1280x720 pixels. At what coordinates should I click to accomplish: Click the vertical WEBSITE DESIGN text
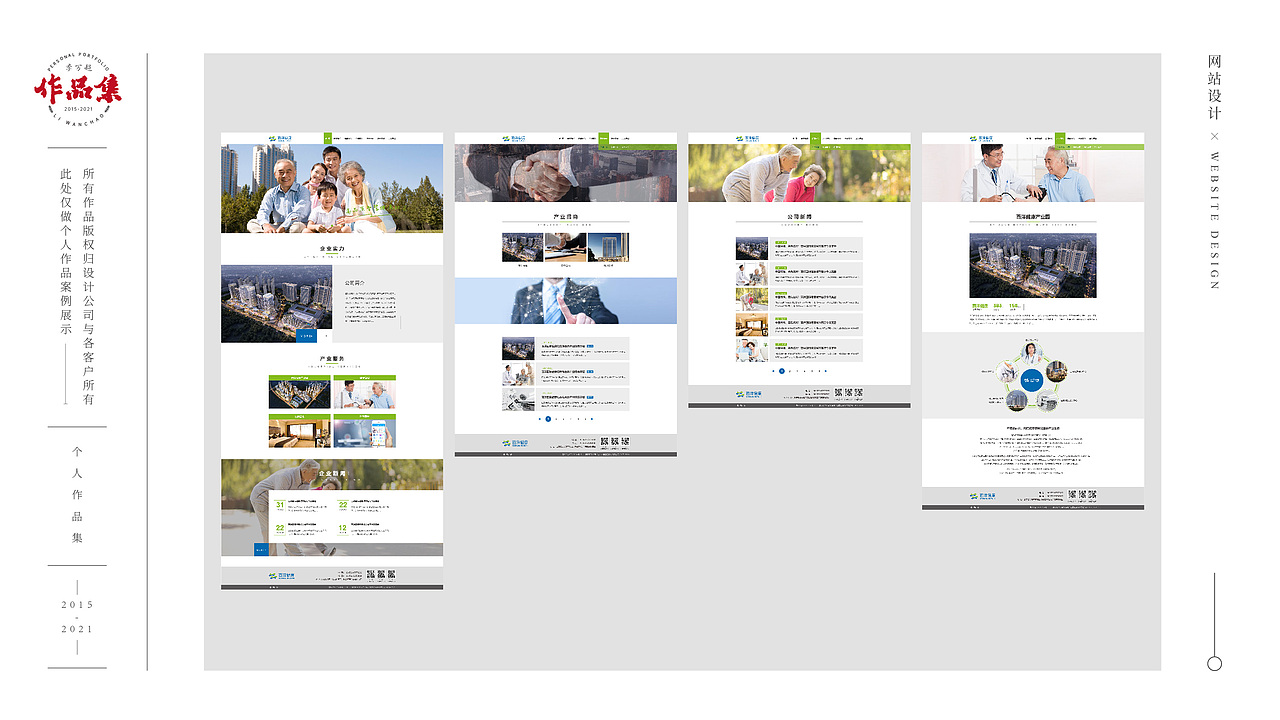1215,220
